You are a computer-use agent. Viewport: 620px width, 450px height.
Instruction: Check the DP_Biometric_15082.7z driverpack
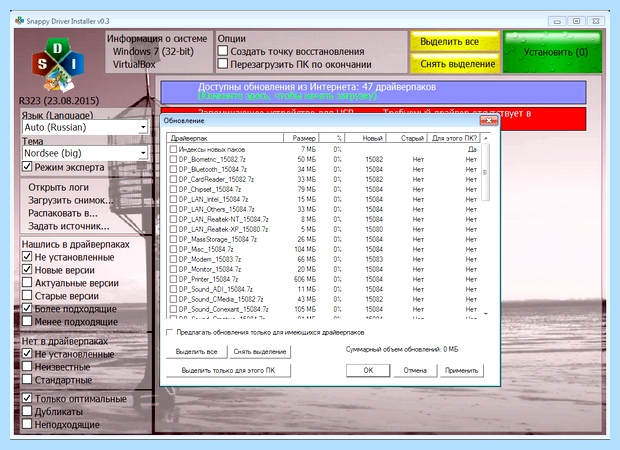pos(173,159)
